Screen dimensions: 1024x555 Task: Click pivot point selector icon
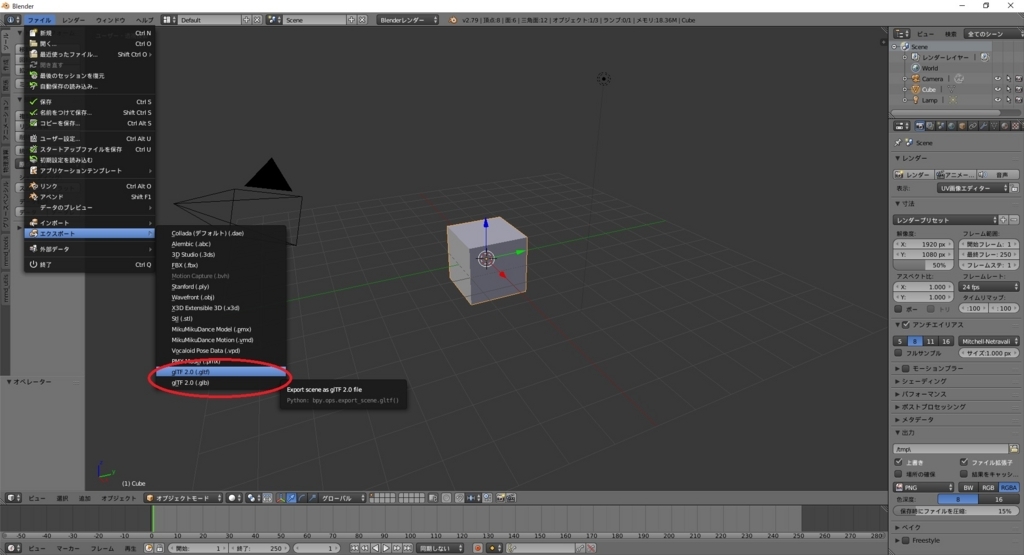[253, 498]
